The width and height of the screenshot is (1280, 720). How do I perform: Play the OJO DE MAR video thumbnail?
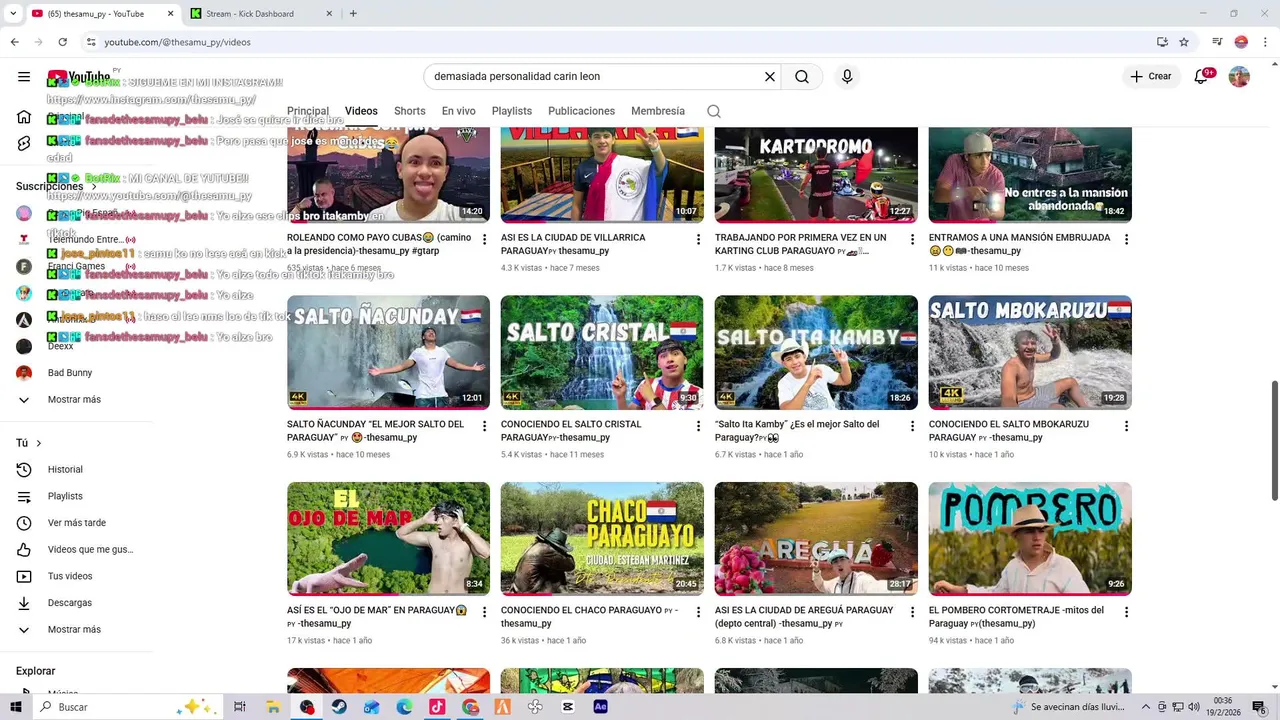388,538
